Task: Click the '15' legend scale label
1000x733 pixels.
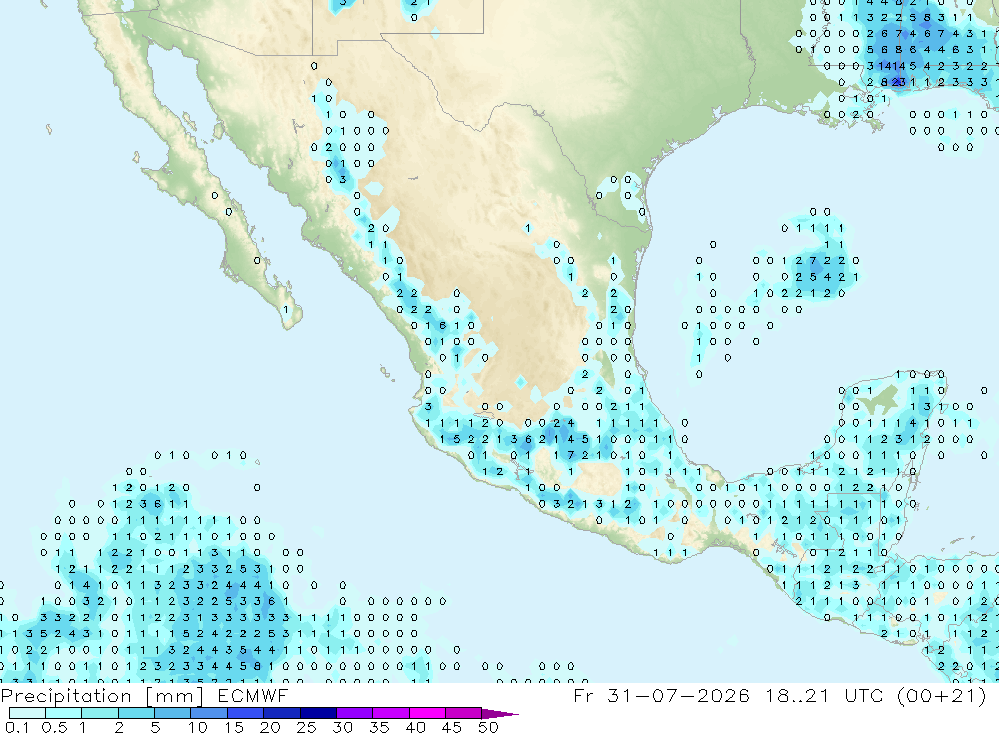Action: click(234, 727)
